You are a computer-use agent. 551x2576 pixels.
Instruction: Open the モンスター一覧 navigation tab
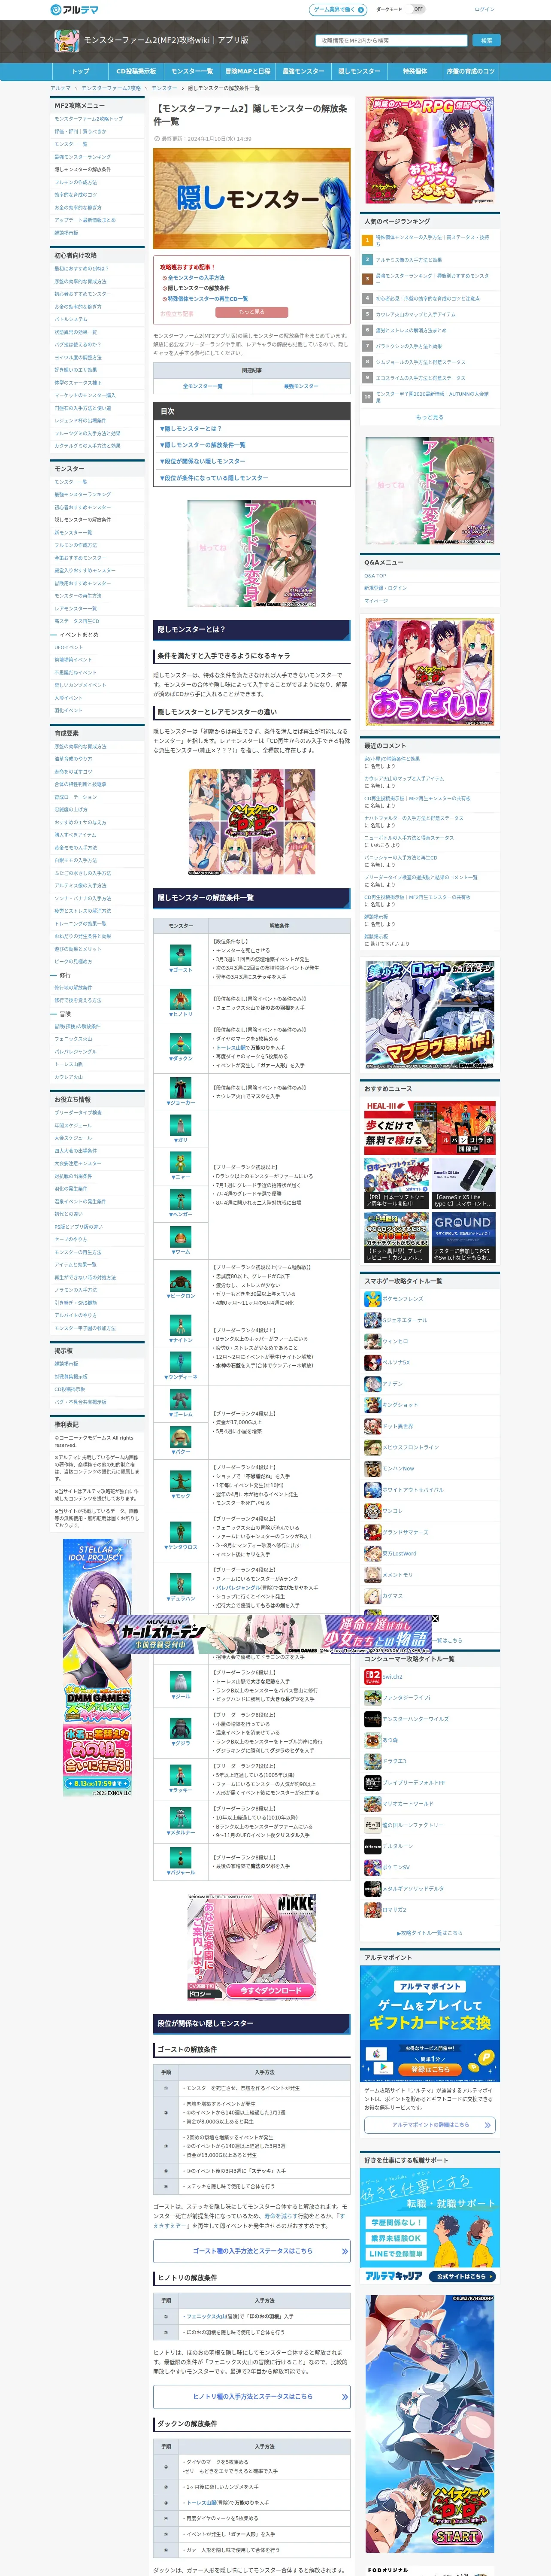(191, 72)
